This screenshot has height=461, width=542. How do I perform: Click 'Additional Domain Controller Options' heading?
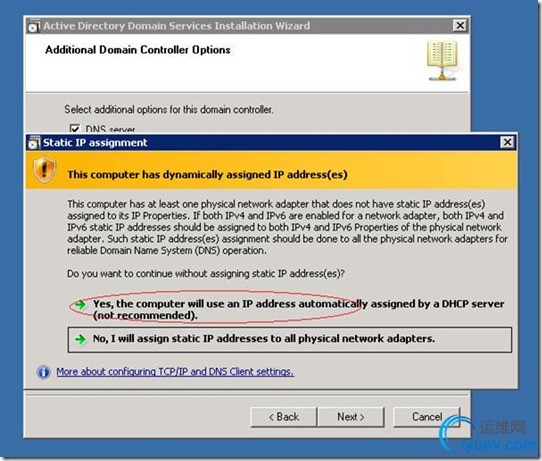[138, 50]
